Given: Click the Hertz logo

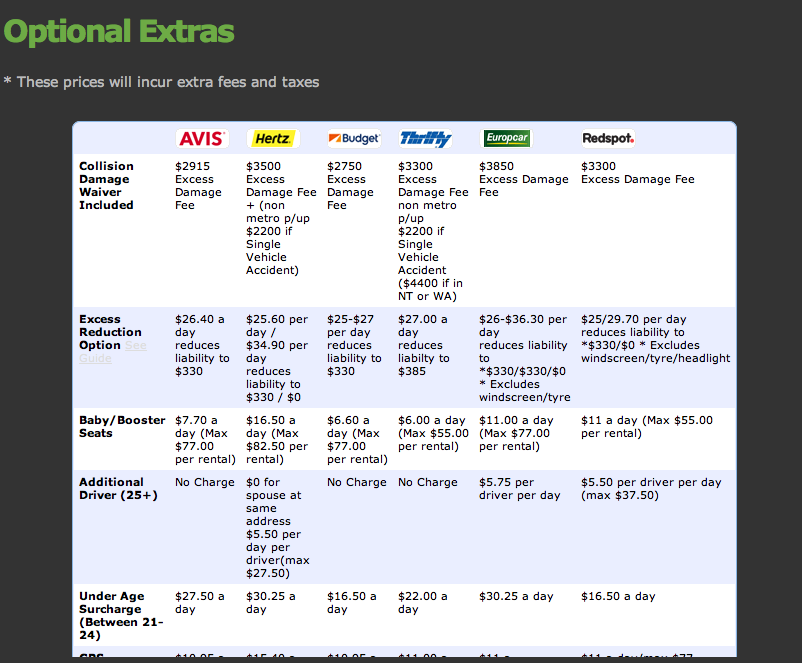Looking at the screenshot, I should click(272, 139).
